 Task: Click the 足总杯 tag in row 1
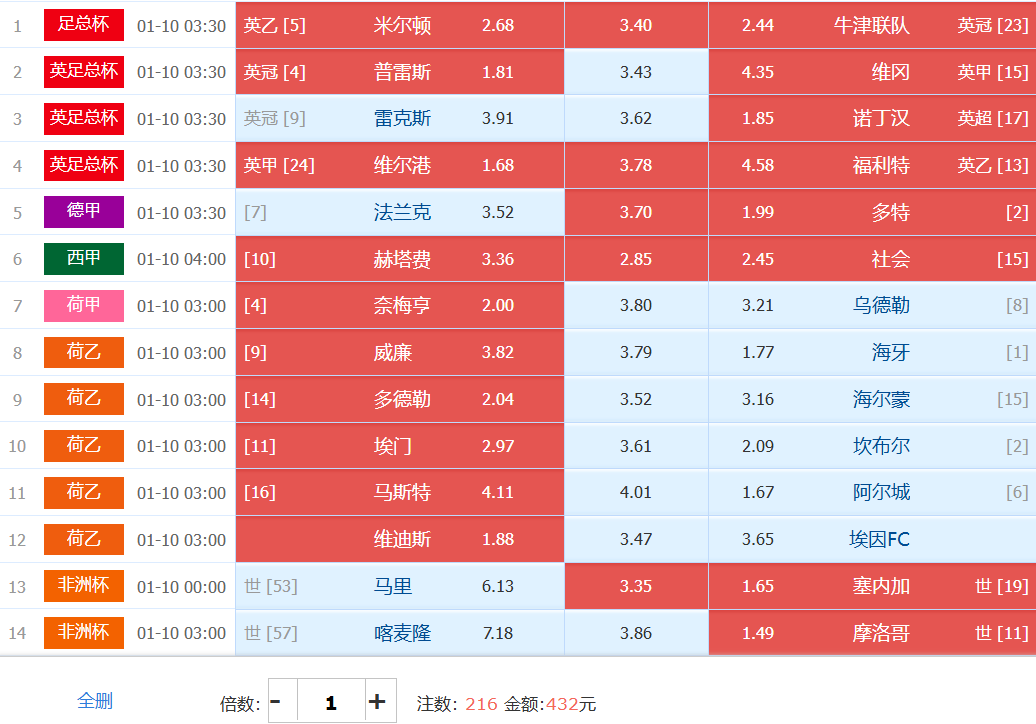tap(84, 25)
